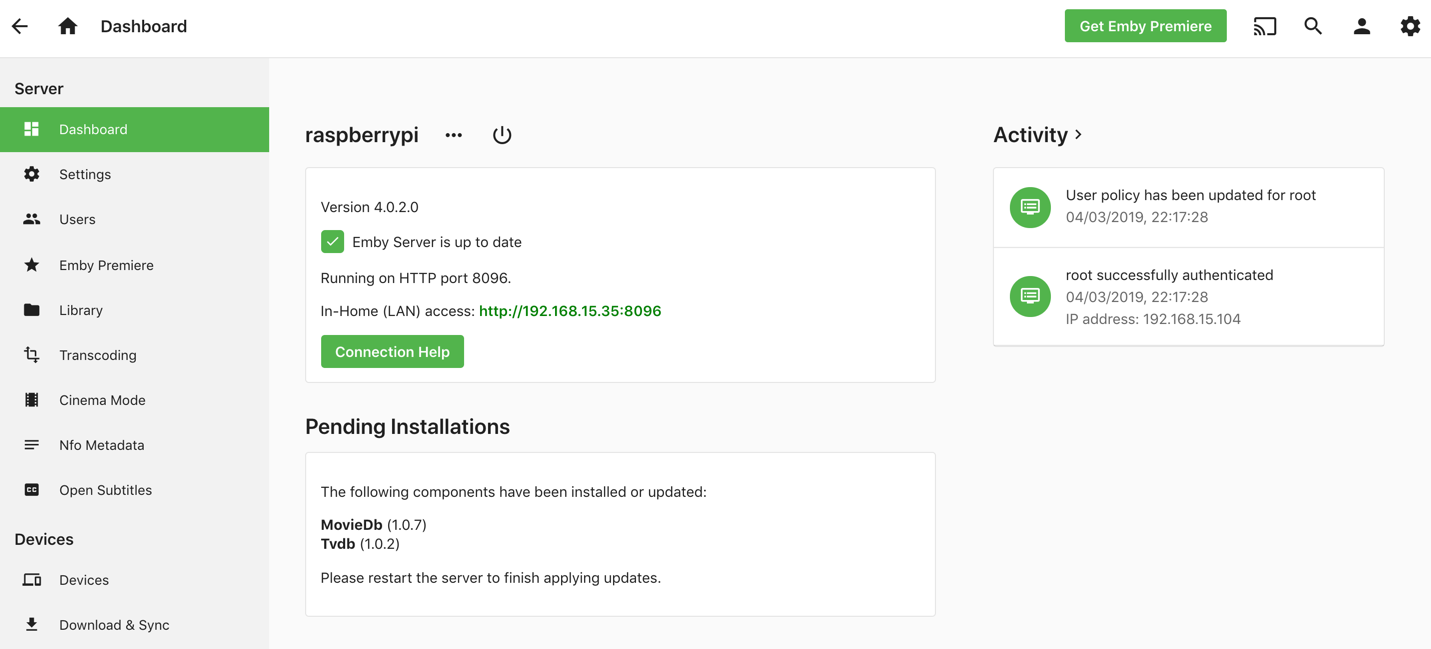Open the raspberrypi three-dot menu
Image resolution: width=1431 pixels, height=649 pixels.
click(x=454, y=135)
